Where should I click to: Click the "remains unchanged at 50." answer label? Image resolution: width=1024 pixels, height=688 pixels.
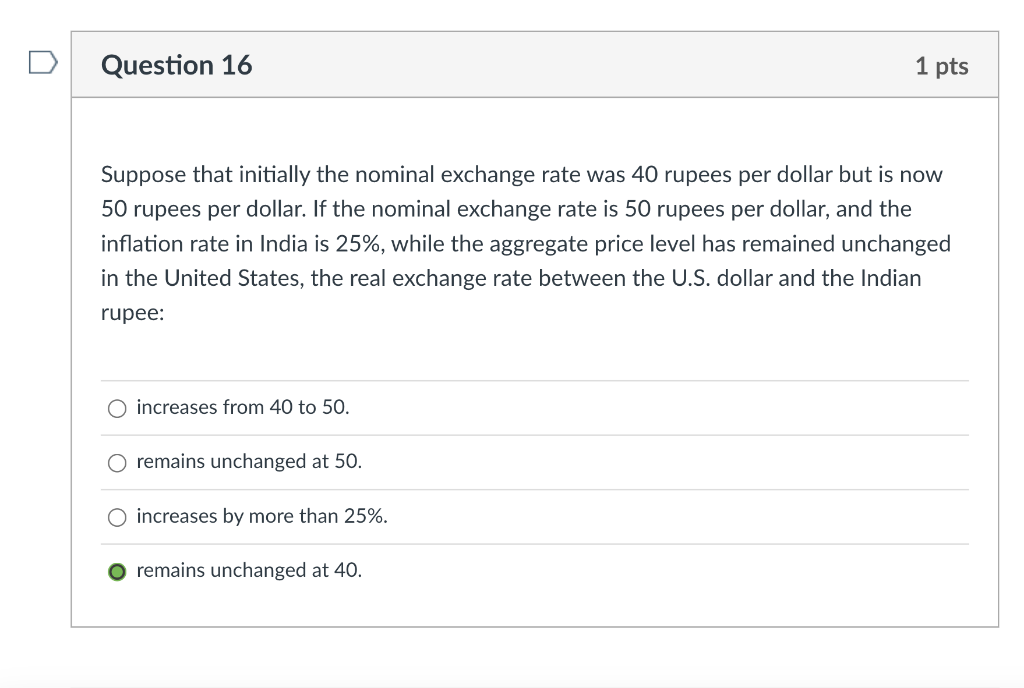[x=249, y=462]
